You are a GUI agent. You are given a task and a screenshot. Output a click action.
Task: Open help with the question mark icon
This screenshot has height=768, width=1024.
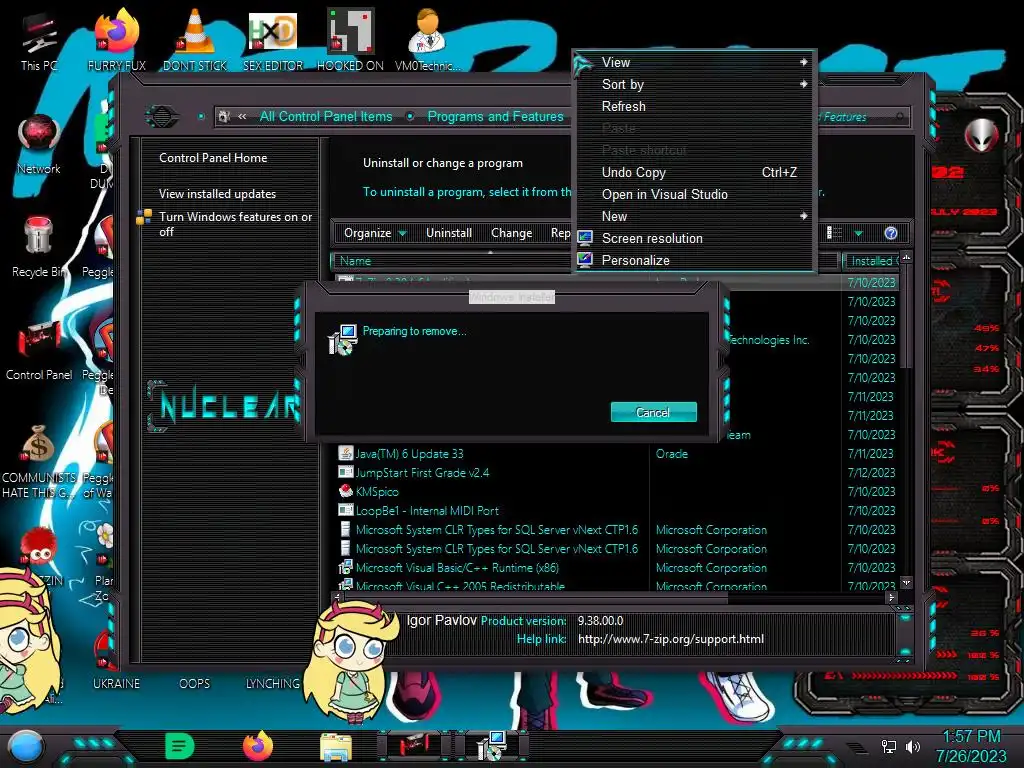[x=891, y=233]
